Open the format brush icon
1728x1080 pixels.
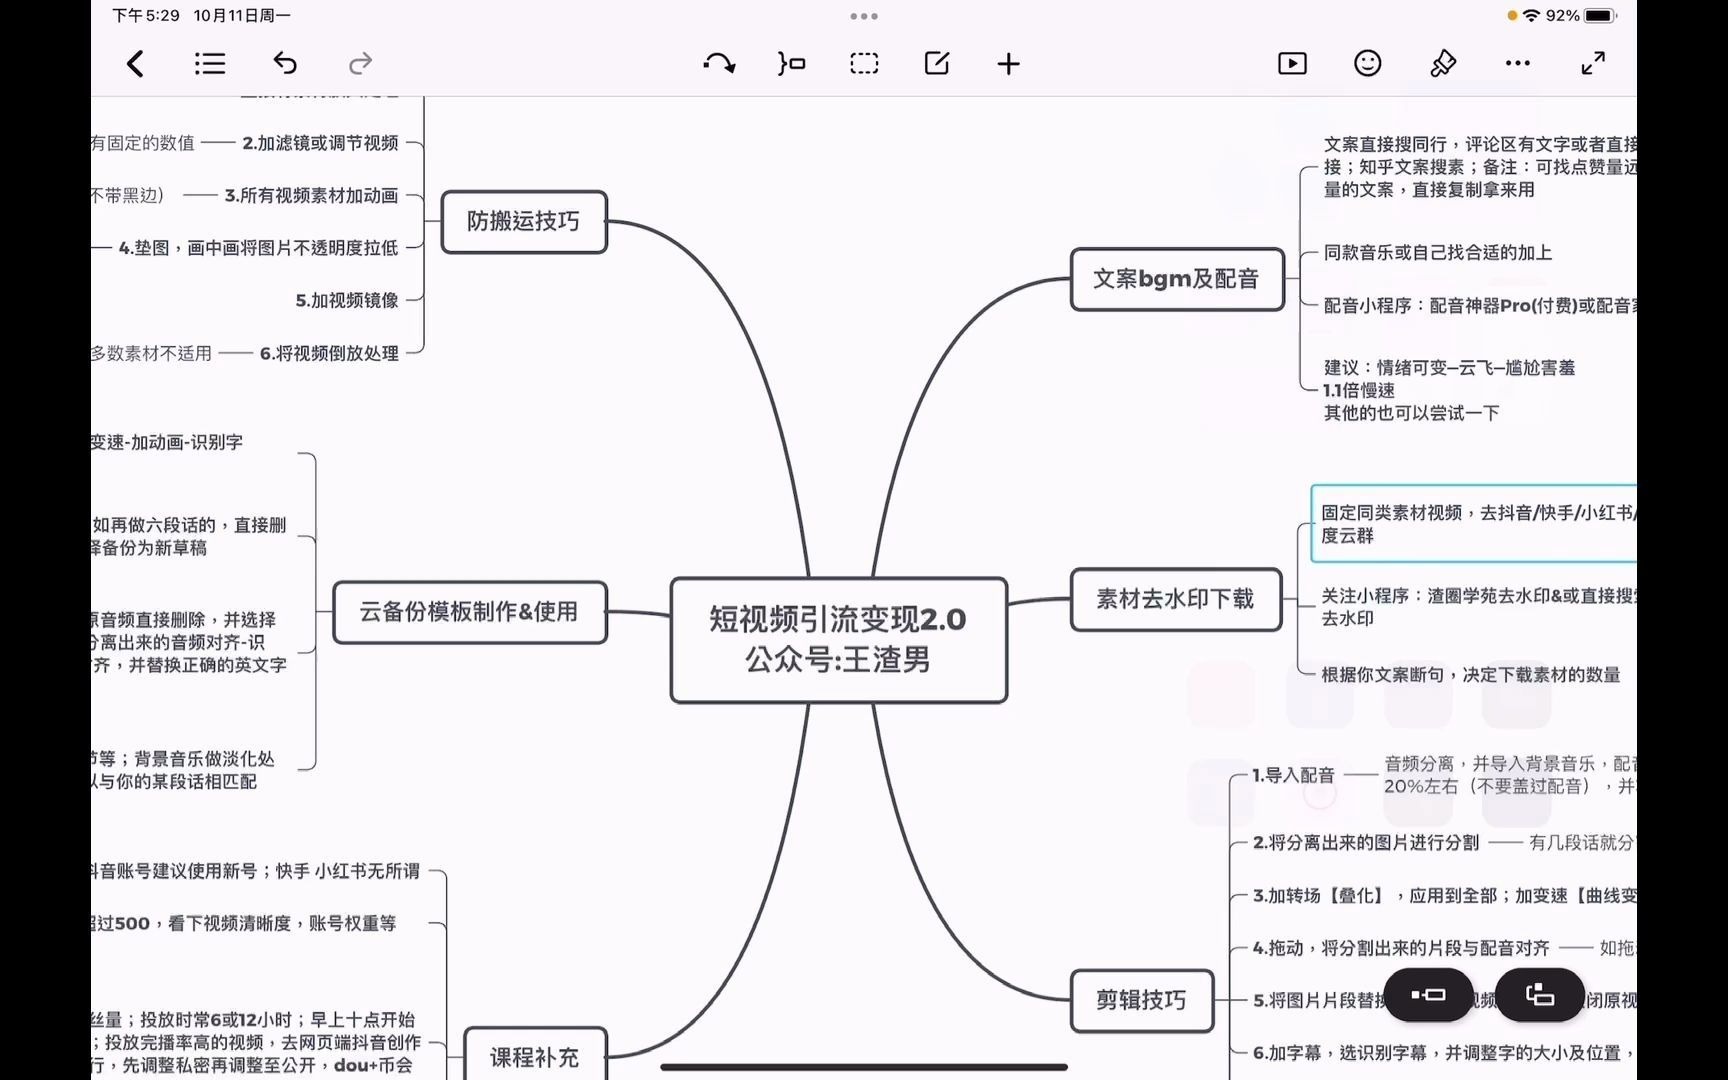(x=1442, y=64)
